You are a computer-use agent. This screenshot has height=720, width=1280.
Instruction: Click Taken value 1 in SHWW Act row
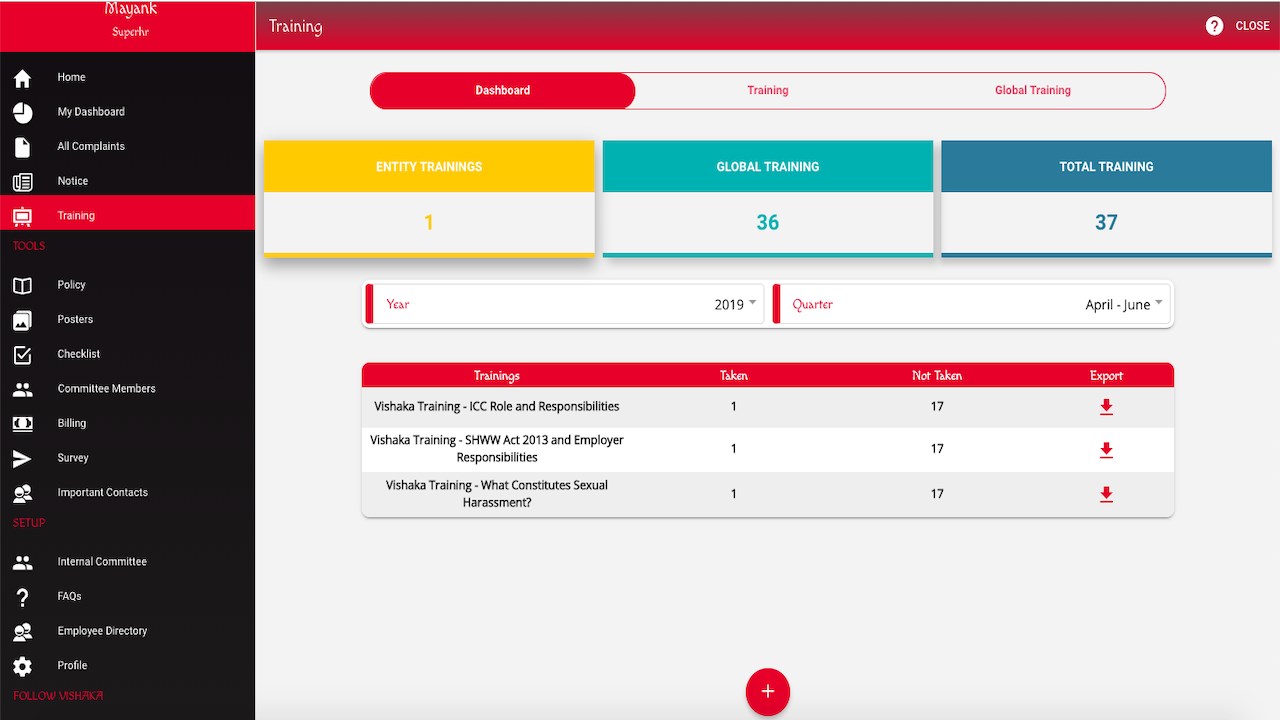coord(734,449)
